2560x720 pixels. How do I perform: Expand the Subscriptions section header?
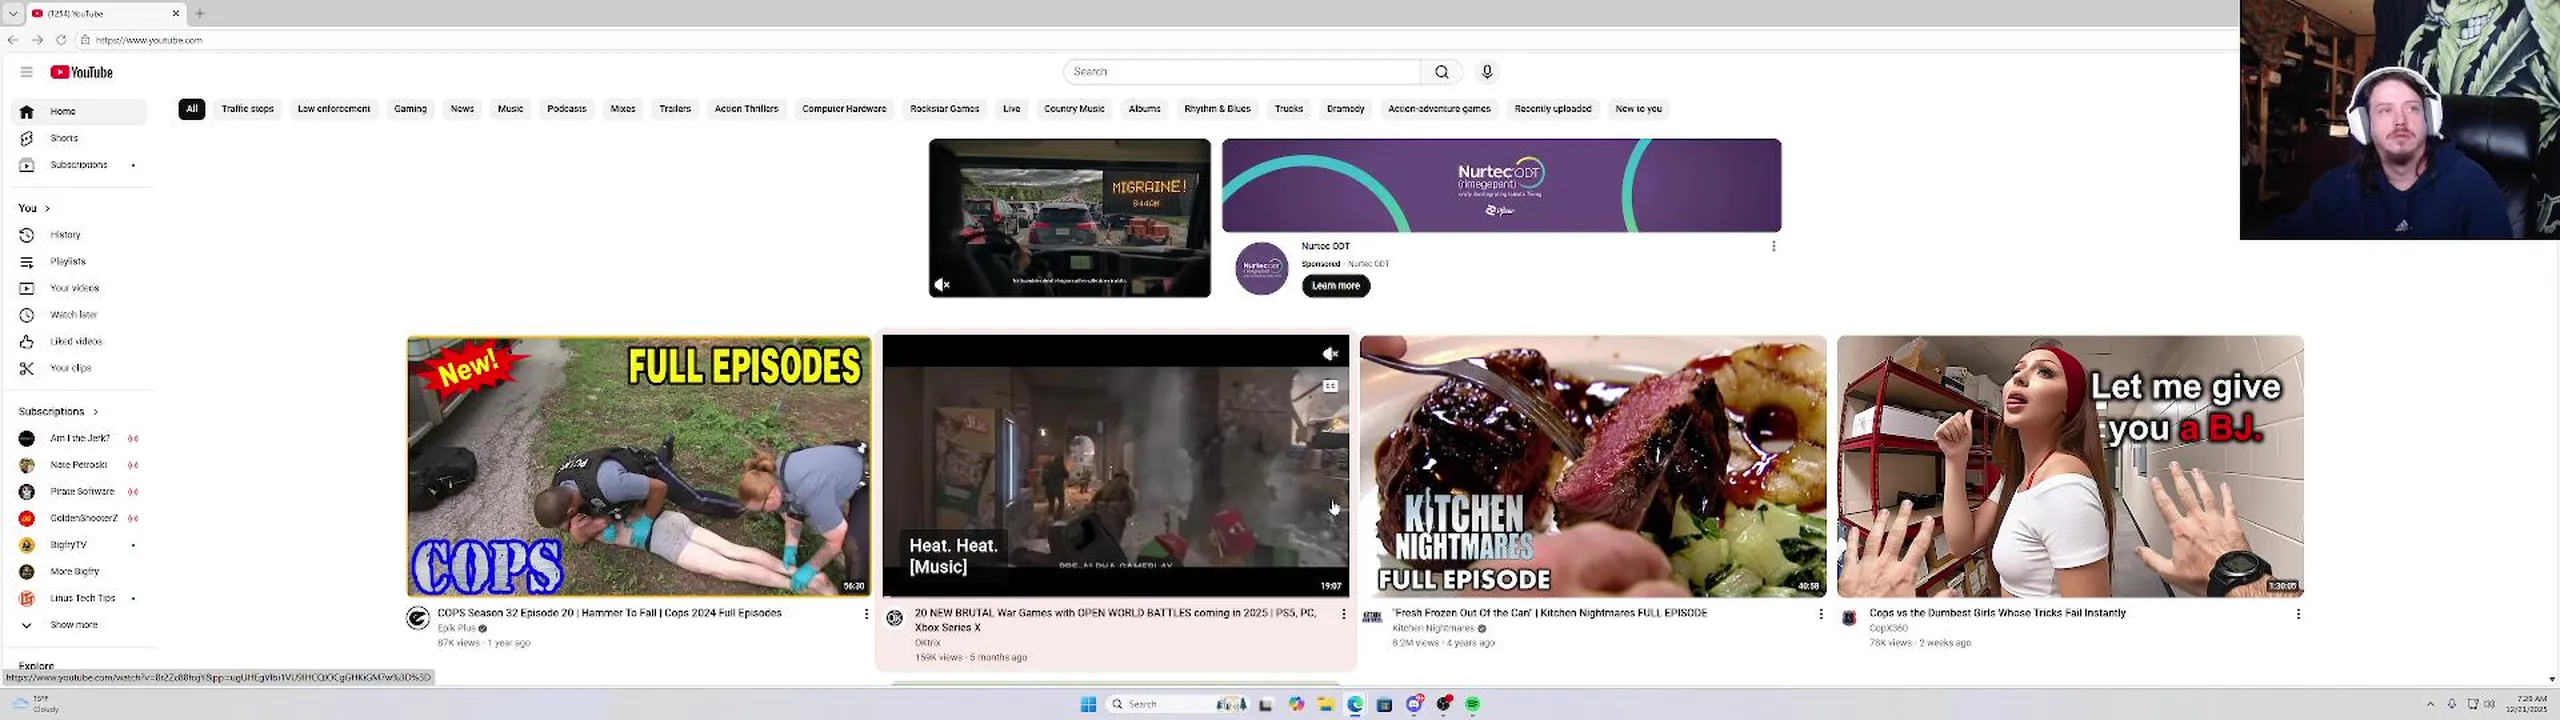point(58,411)
